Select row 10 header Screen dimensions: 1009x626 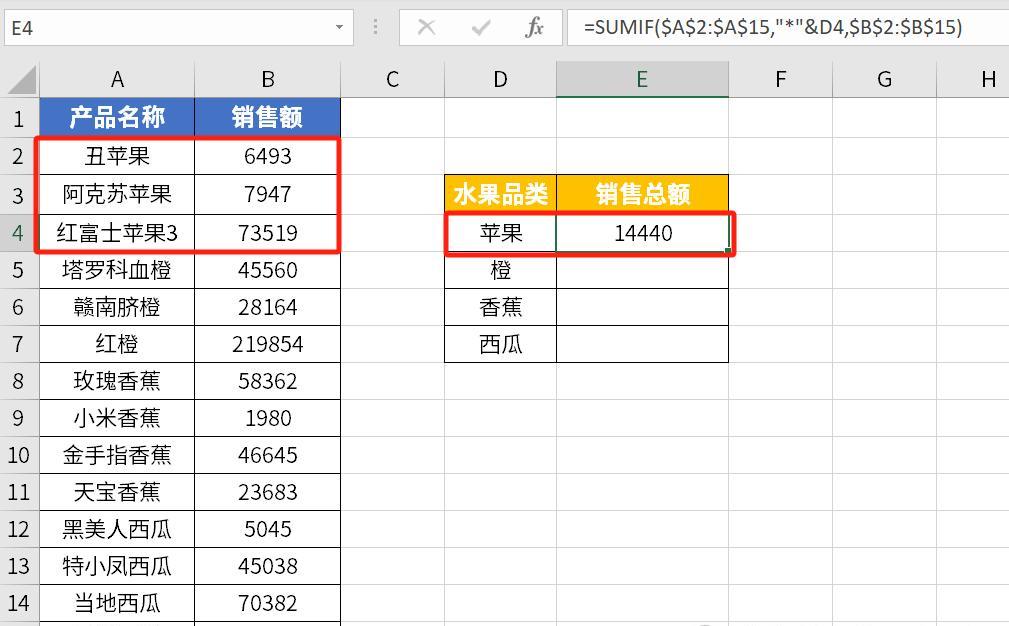tap(19, 456)
